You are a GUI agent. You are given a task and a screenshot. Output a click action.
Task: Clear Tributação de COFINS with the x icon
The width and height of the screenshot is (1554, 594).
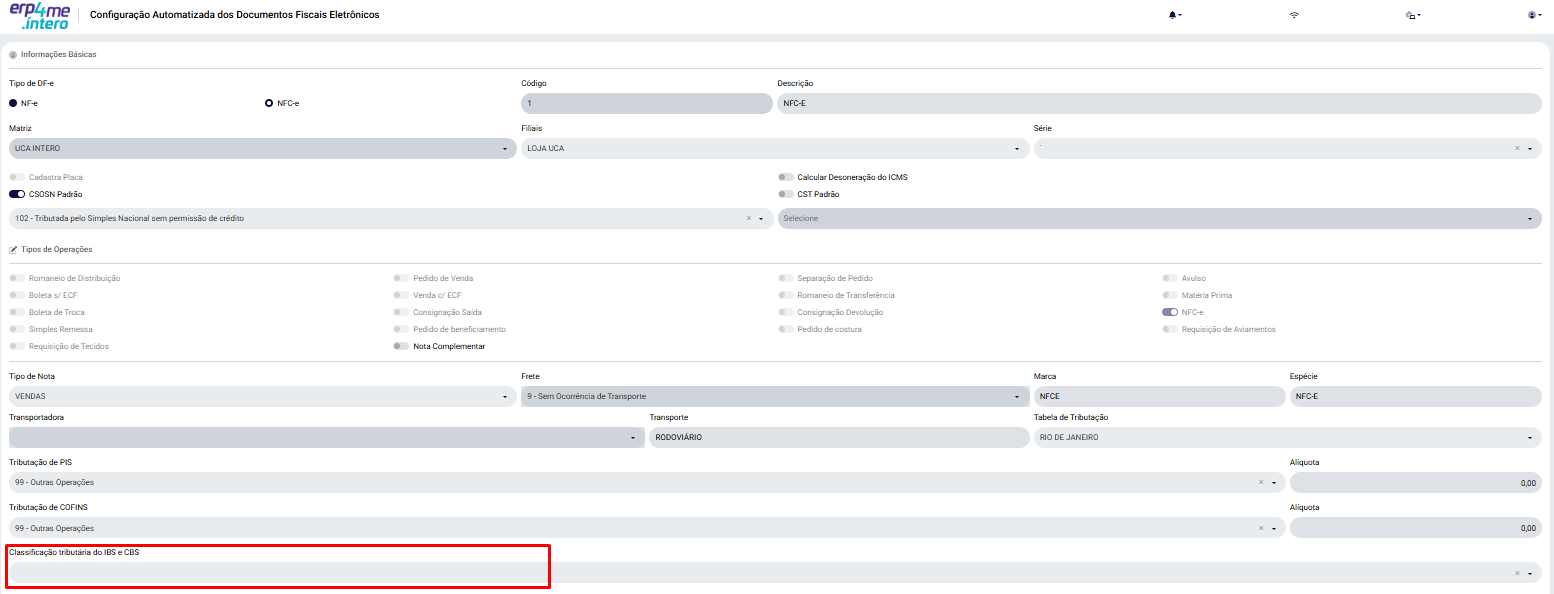[1261, 527]
